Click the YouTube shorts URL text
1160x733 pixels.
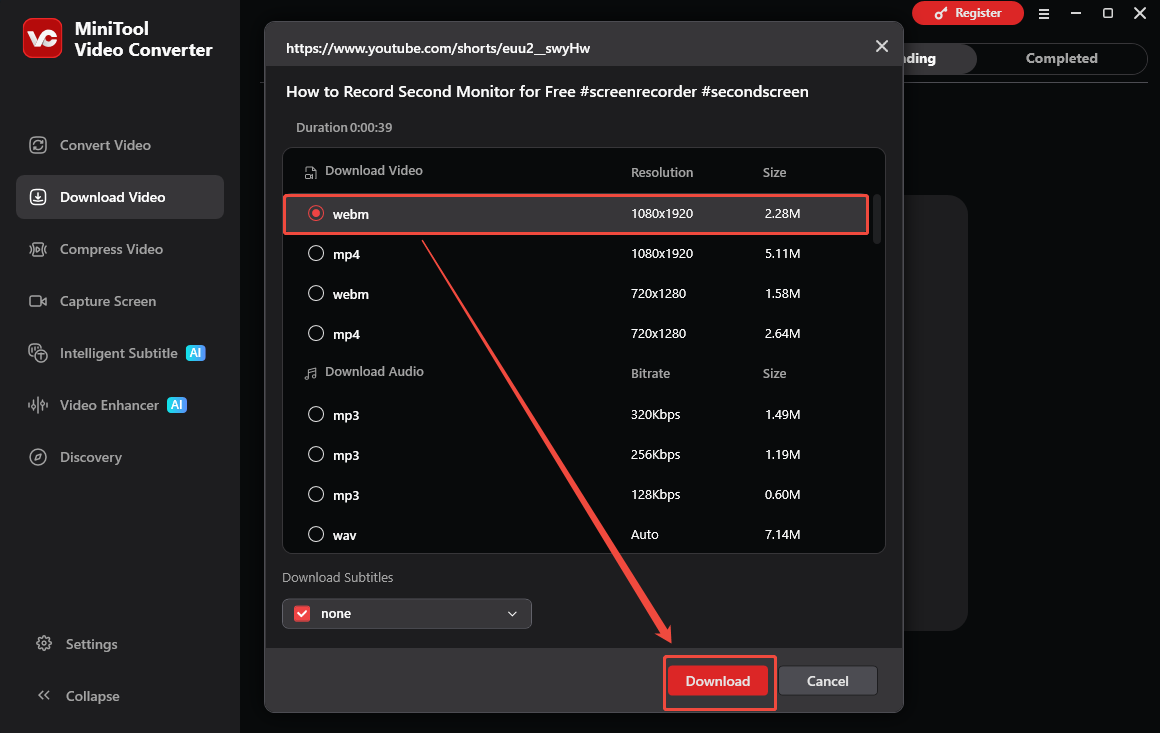[438, 48]
